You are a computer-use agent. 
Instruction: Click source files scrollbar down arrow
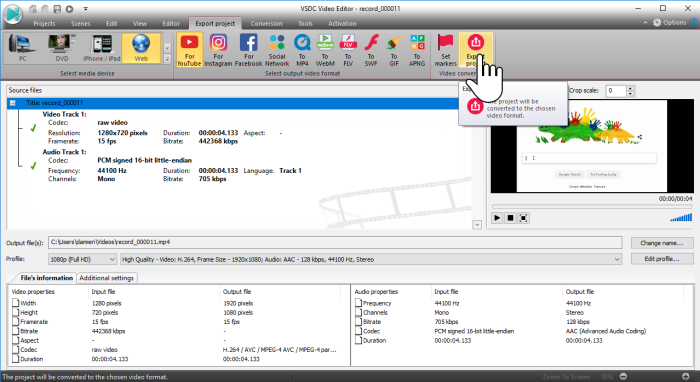[x=477, y=224]
